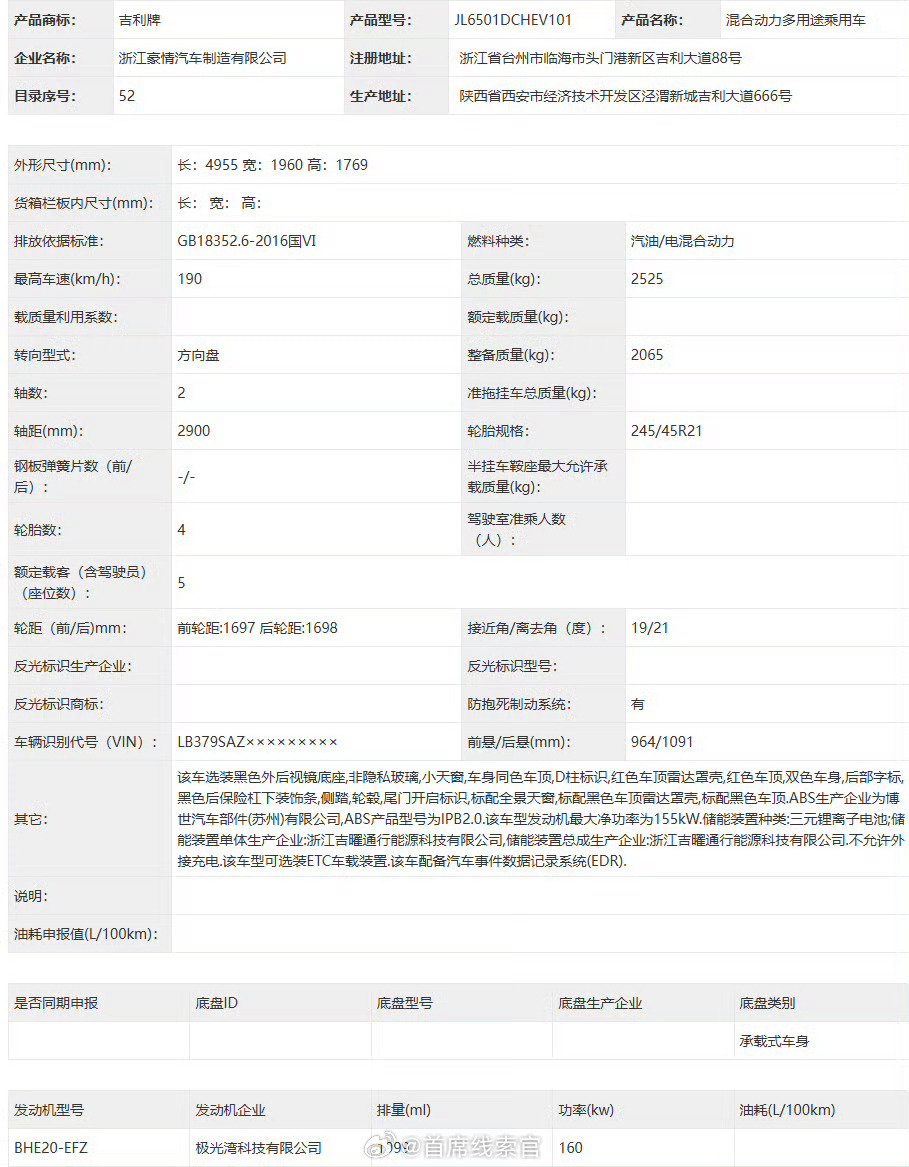Click the registered address 浙江省台州市临海市头门港新区吉利大道88号
The height and width of the screenshot is (1167, 909).
(x=600, y=58)
